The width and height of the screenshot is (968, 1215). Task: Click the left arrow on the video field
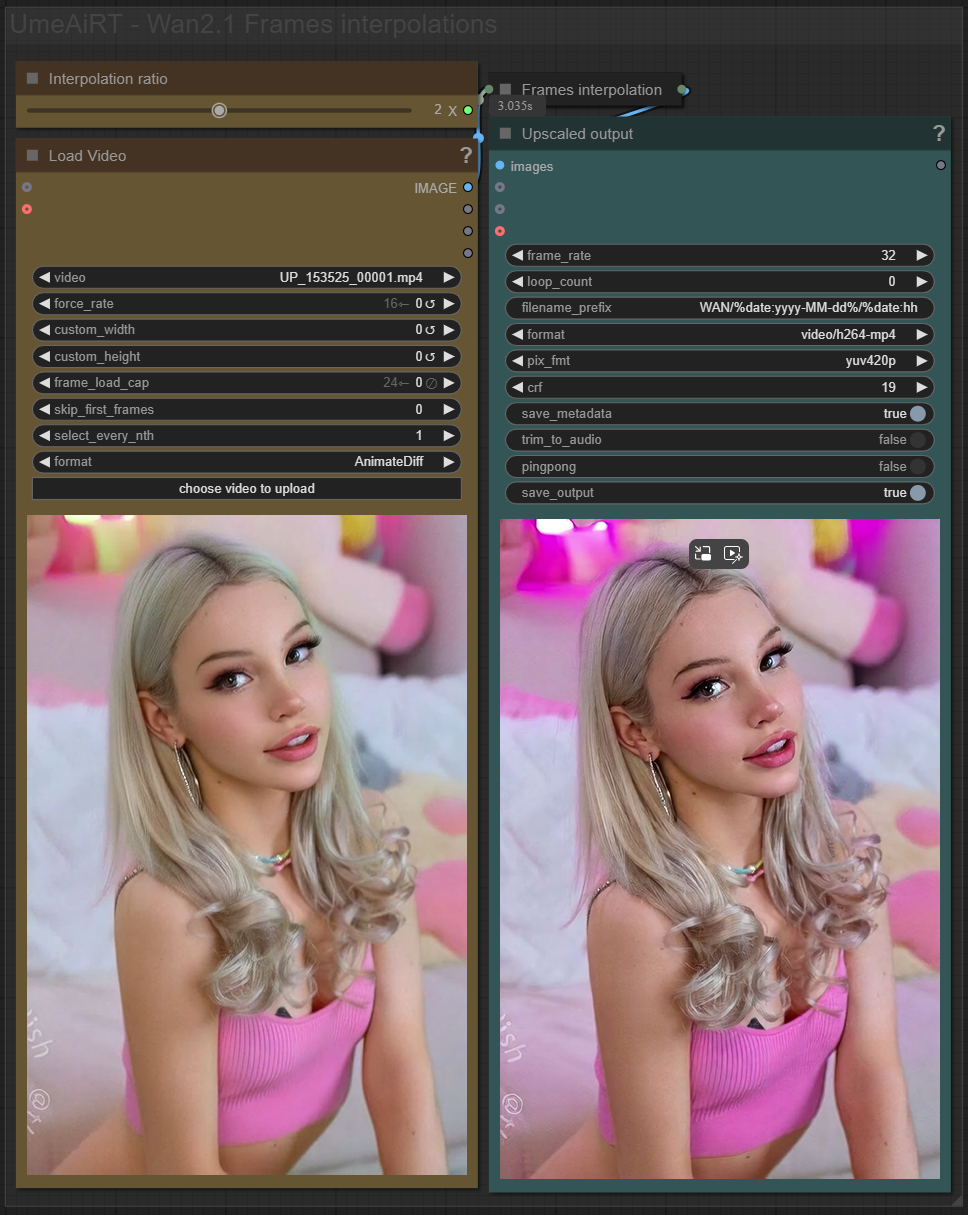click(45, 277)
